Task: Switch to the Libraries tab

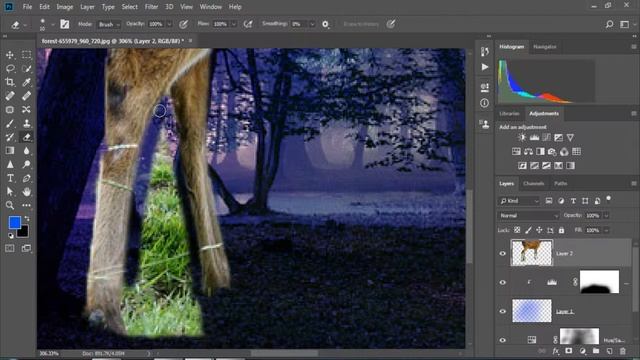Action: point(509,113)
